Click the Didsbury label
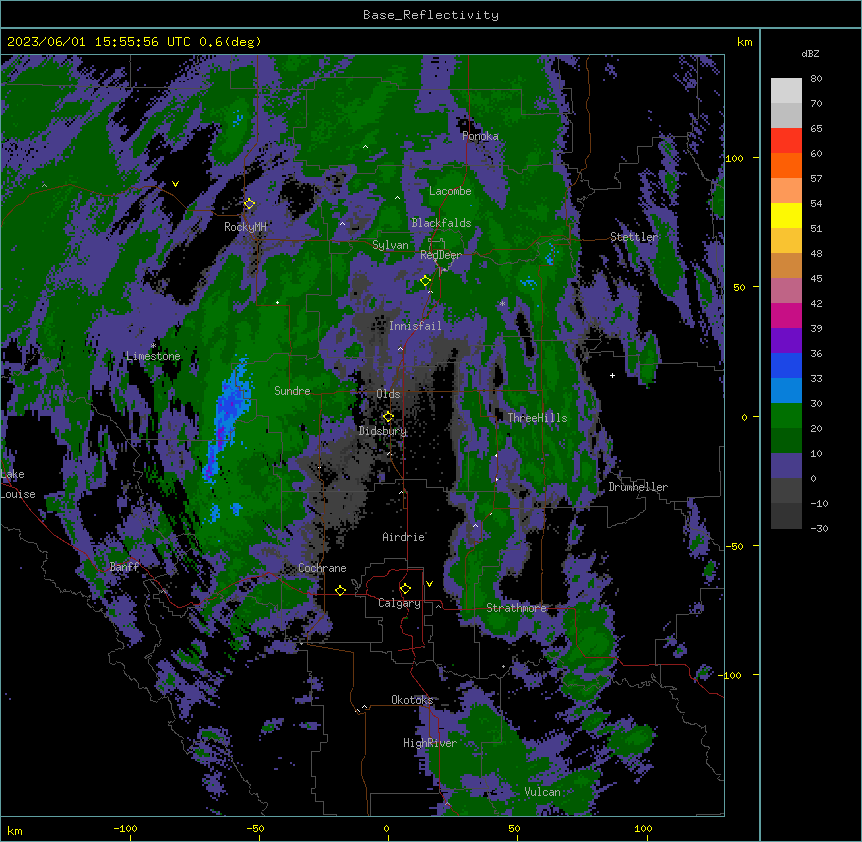The image size is (862, 842). point(383,431)
